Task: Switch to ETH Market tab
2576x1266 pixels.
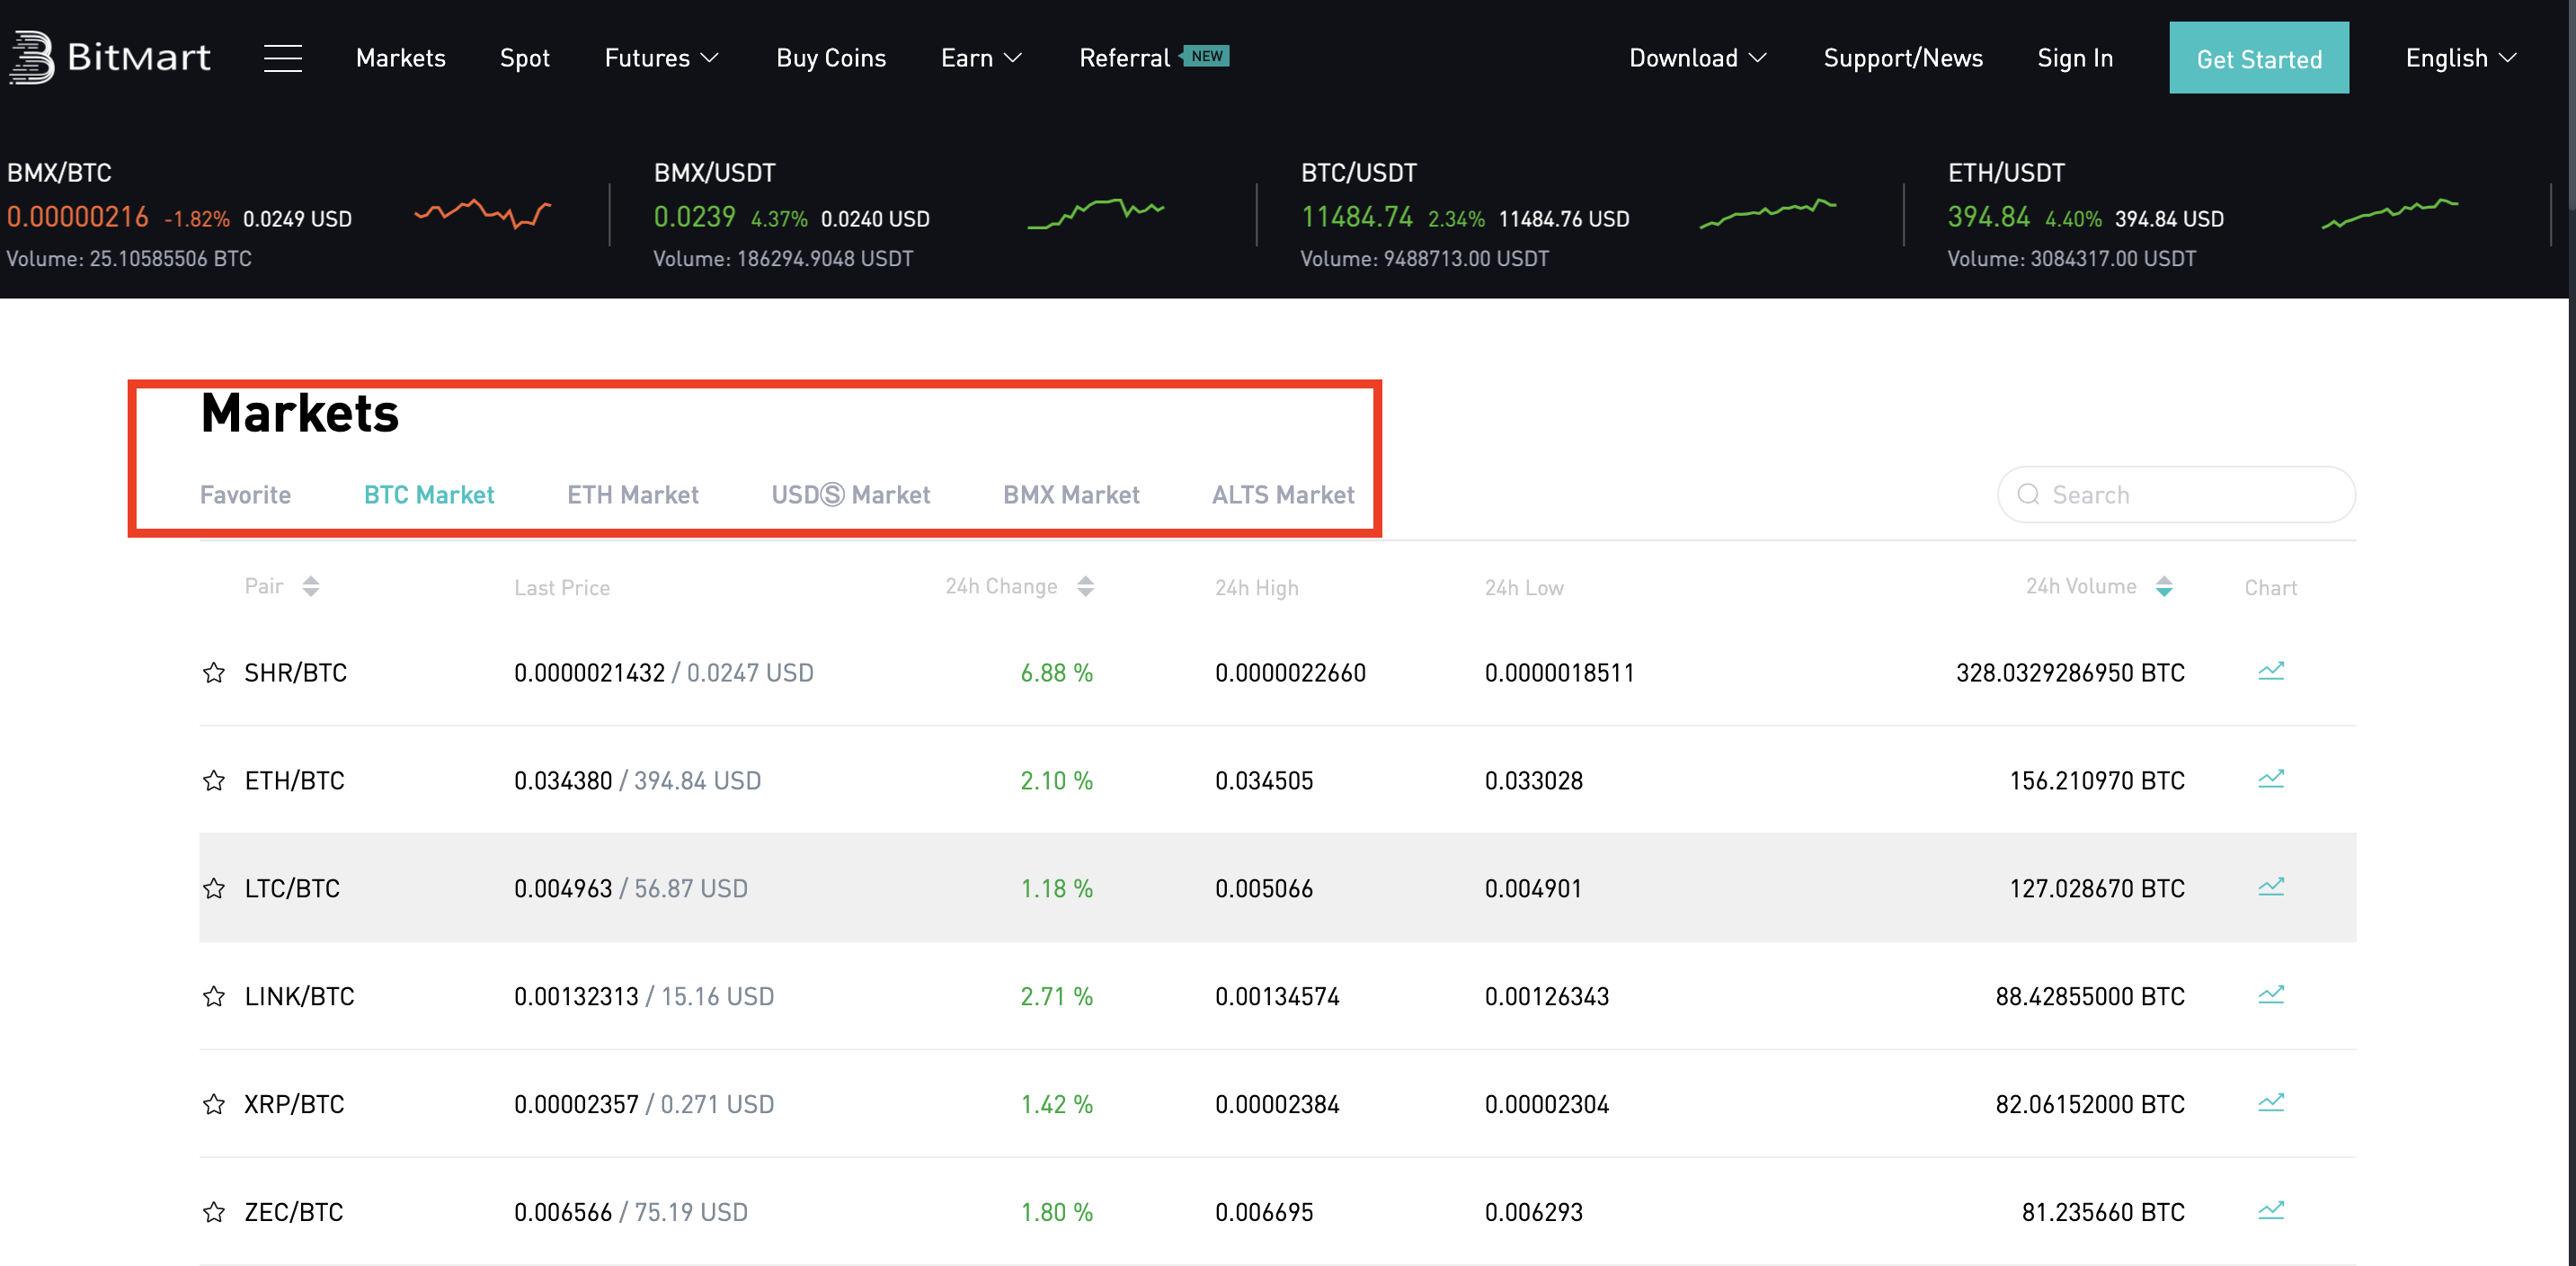Action: [633, 495]
